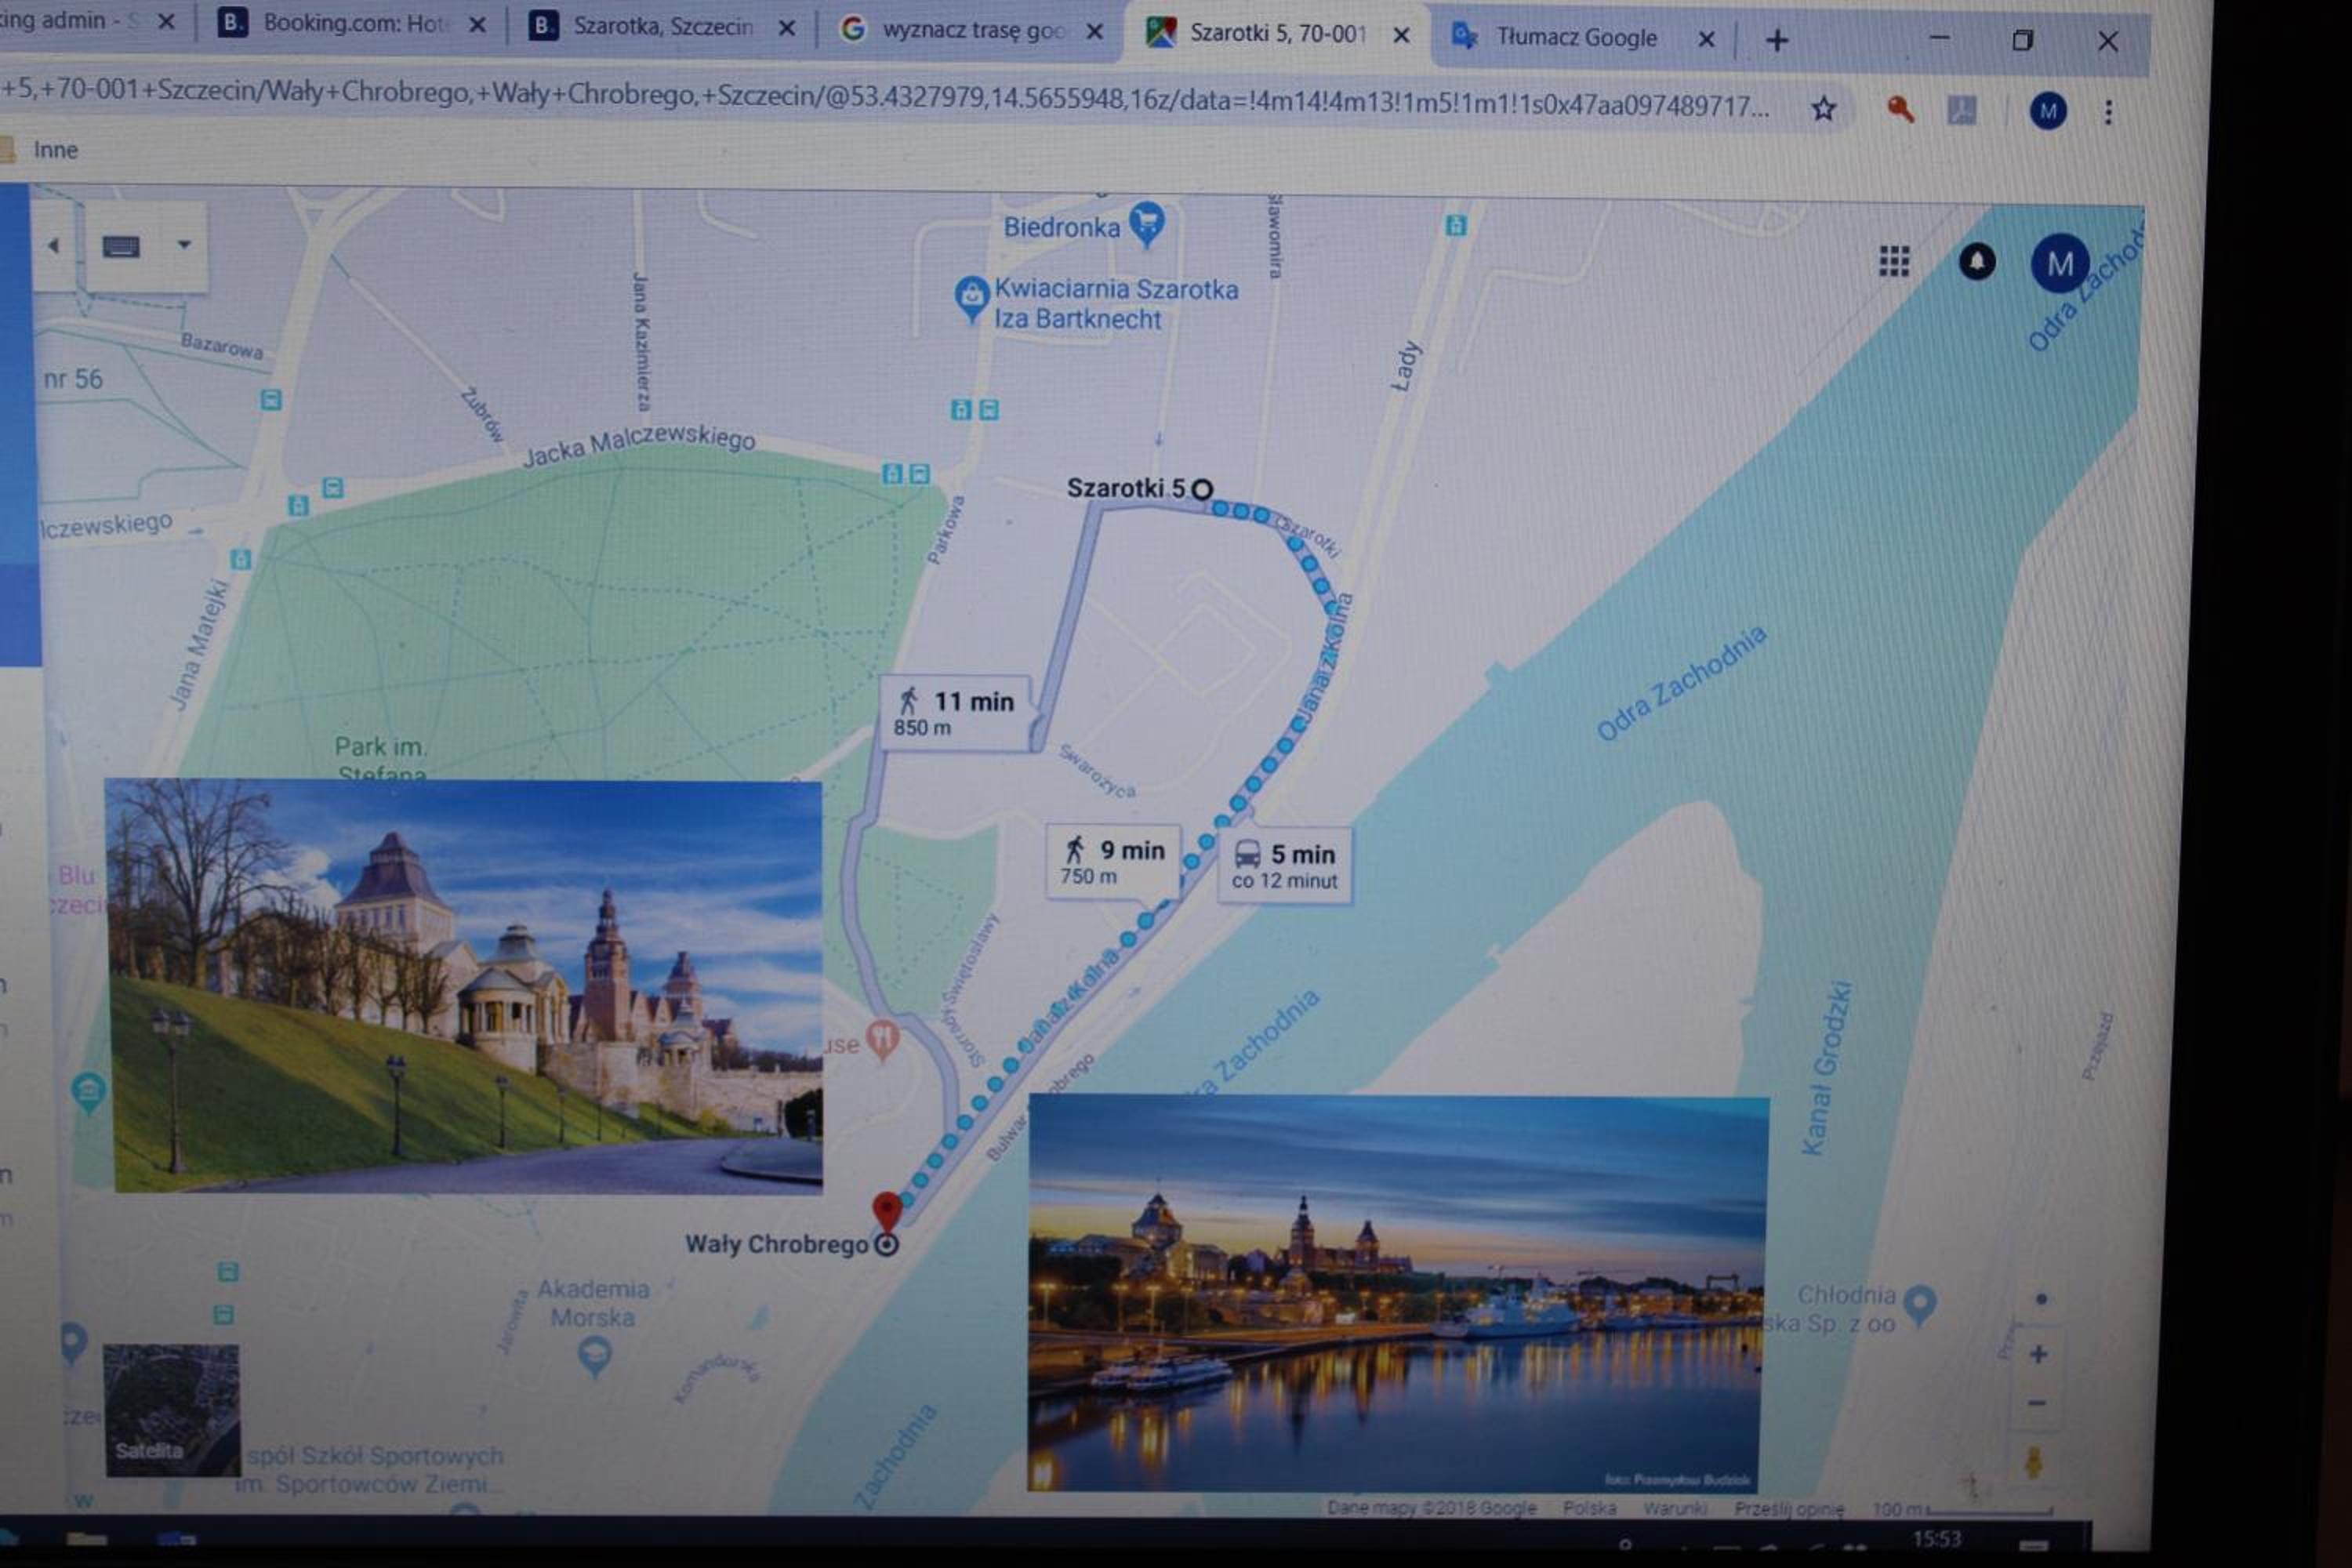Image resolution: width=2352 pixels, height=1568 pixels.
Task: Switch to Satelita map view
Action: (172, 1410)
